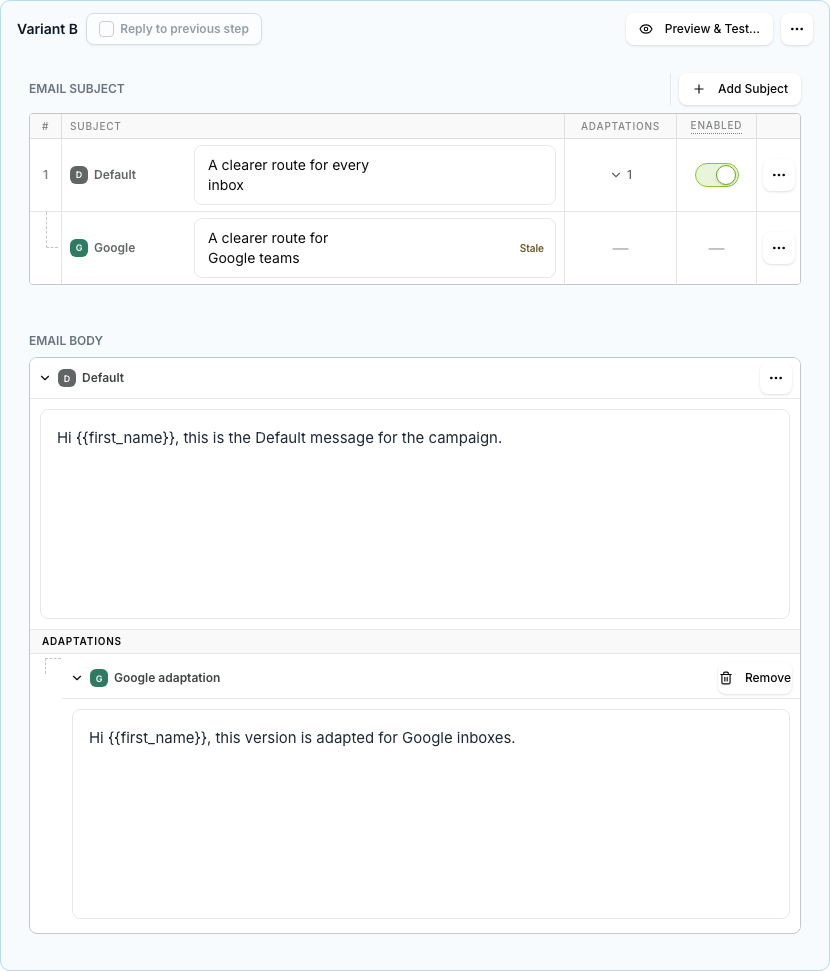Click the trash icon beside Remove

pos(726,678)
